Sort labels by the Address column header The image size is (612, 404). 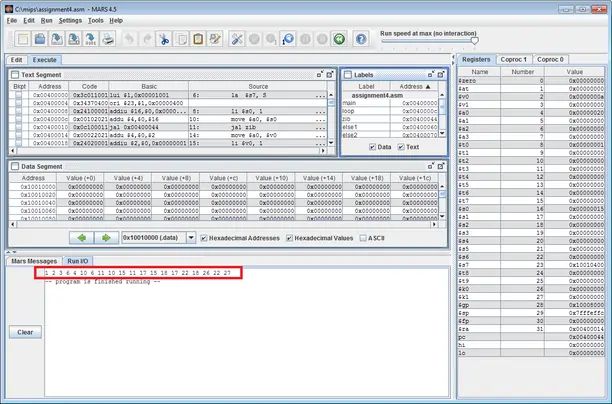[x=414, y=86]
